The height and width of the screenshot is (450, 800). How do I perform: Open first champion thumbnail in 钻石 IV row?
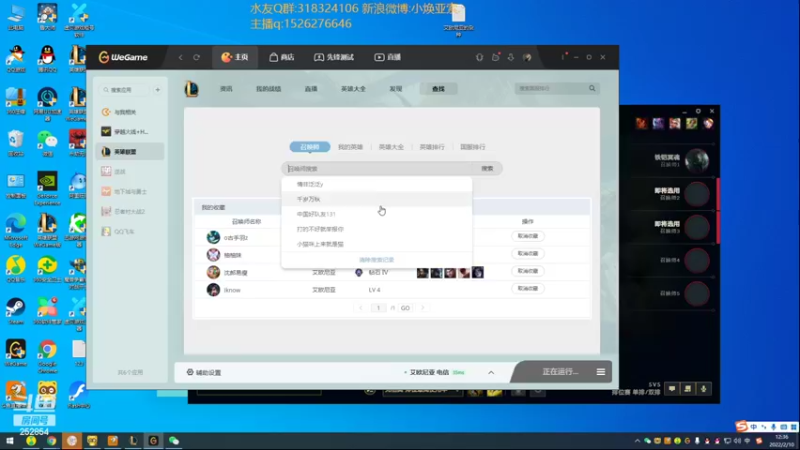click(422, 272)
